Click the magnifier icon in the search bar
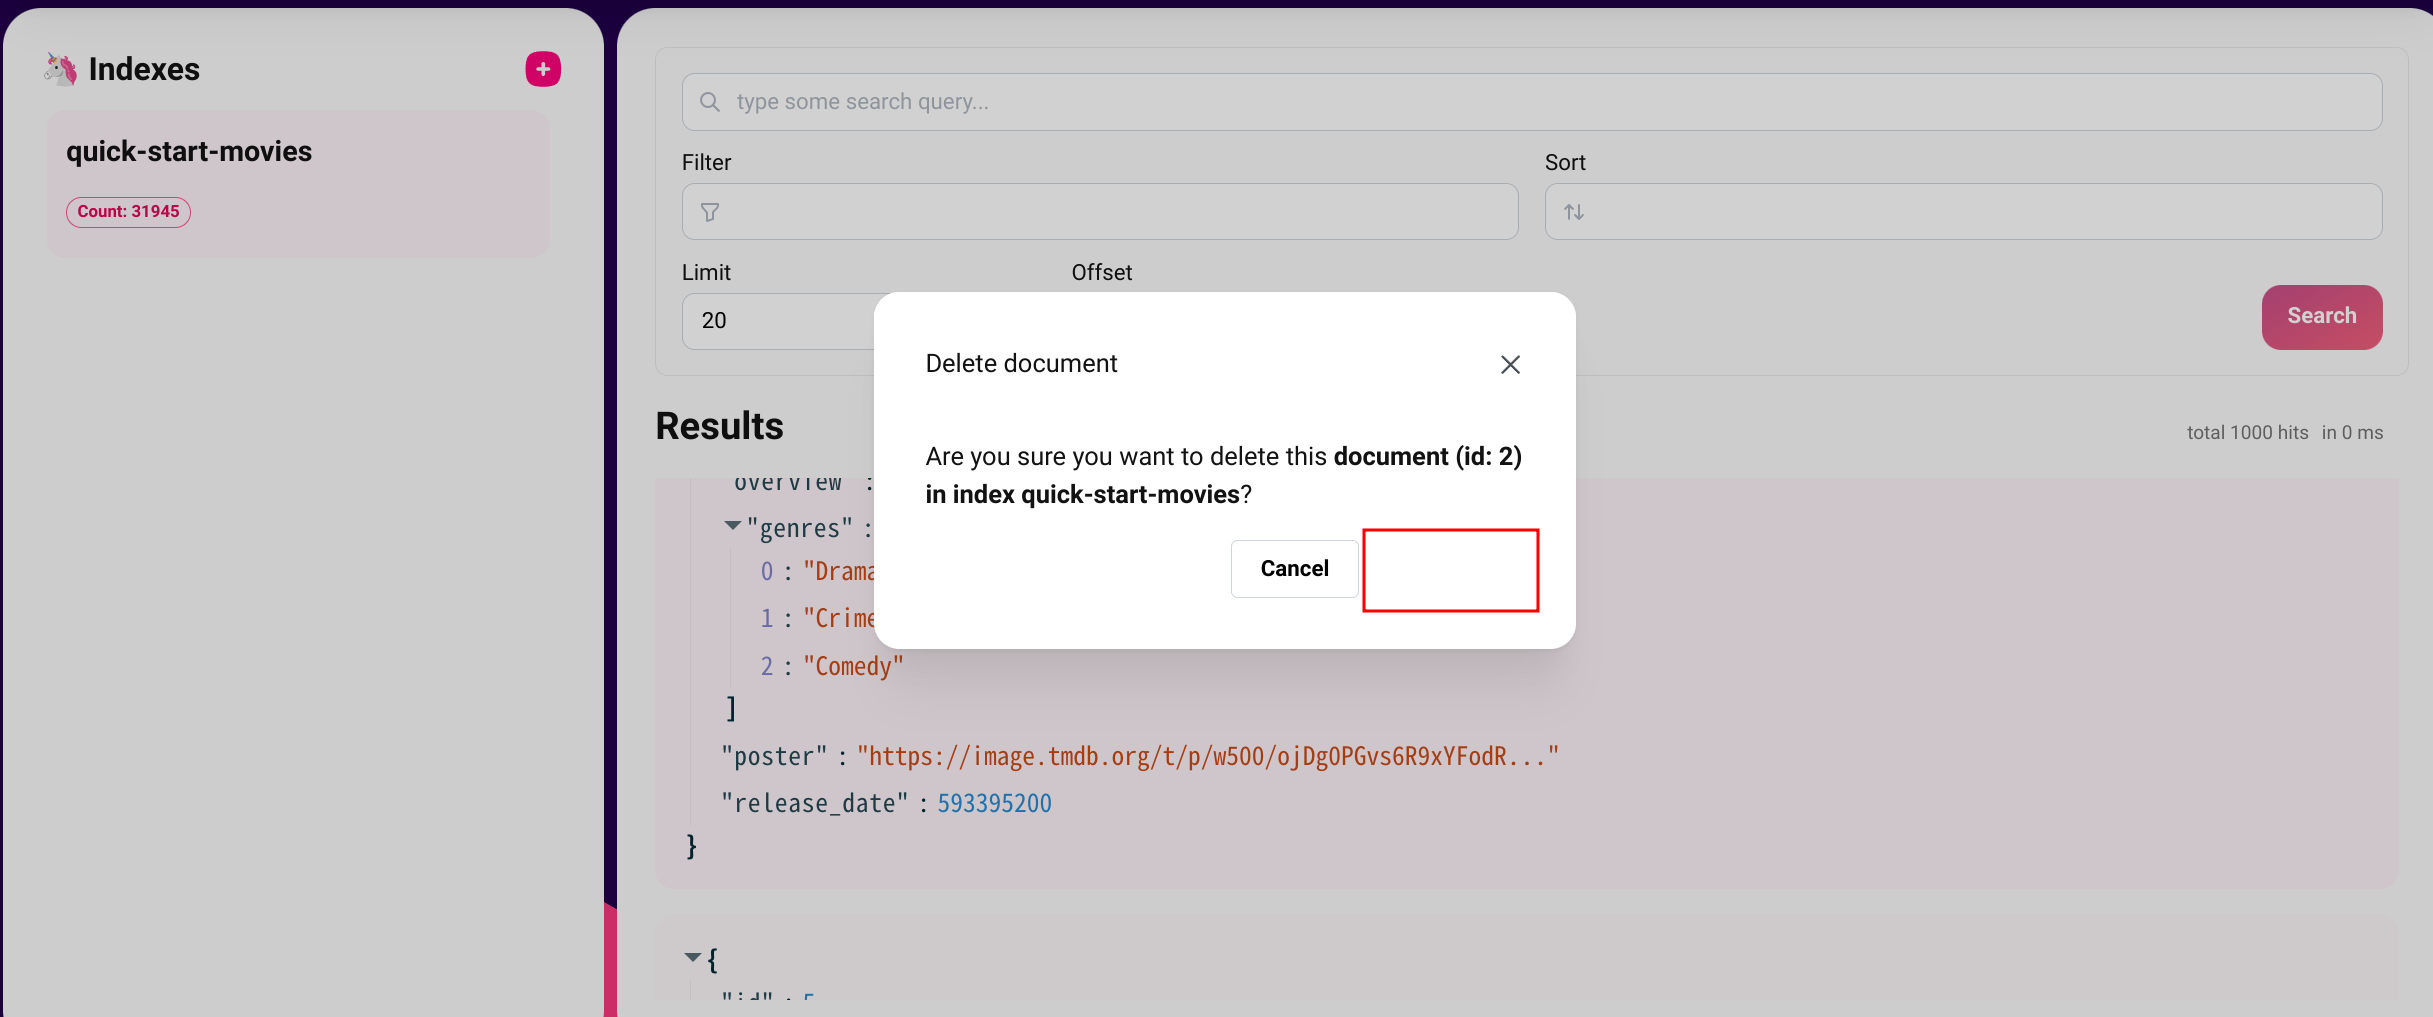This screenshot has width=2433, height=1017. (709, 101)
